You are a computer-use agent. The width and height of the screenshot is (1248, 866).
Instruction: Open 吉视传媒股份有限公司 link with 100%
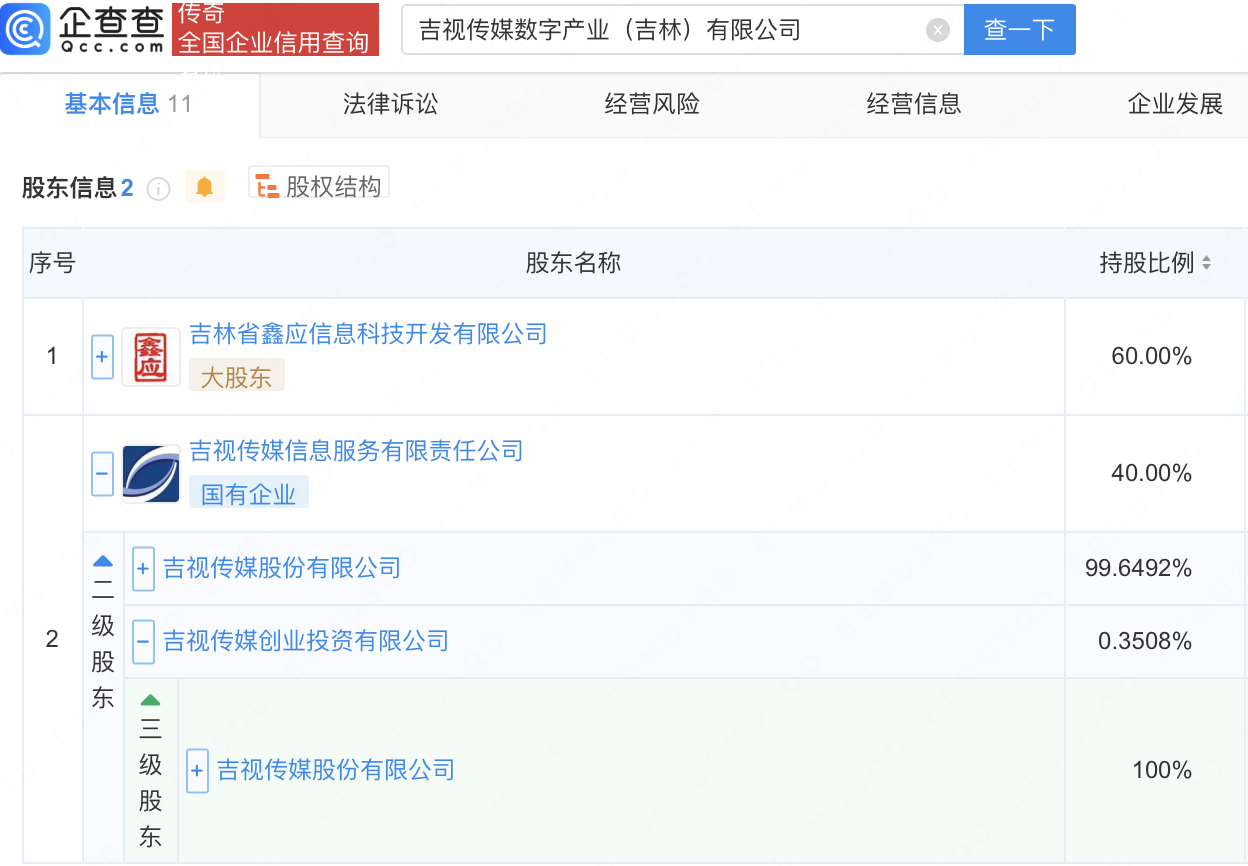tap(336, 770)
